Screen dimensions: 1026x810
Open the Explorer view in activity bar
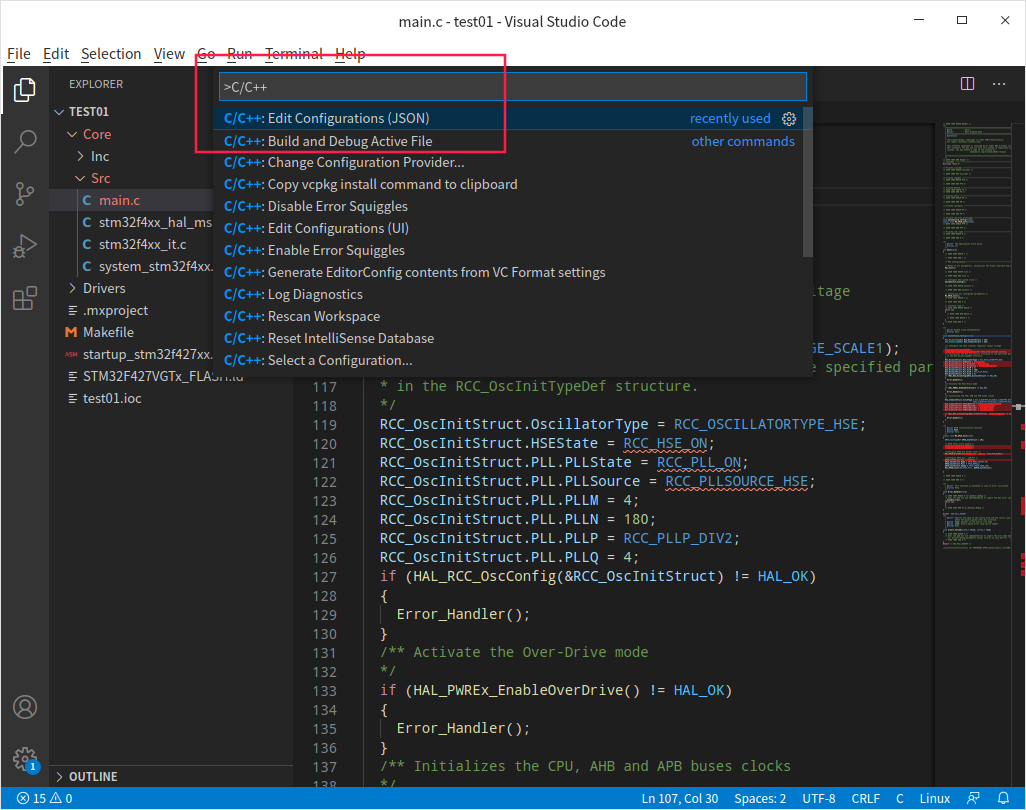25,90
